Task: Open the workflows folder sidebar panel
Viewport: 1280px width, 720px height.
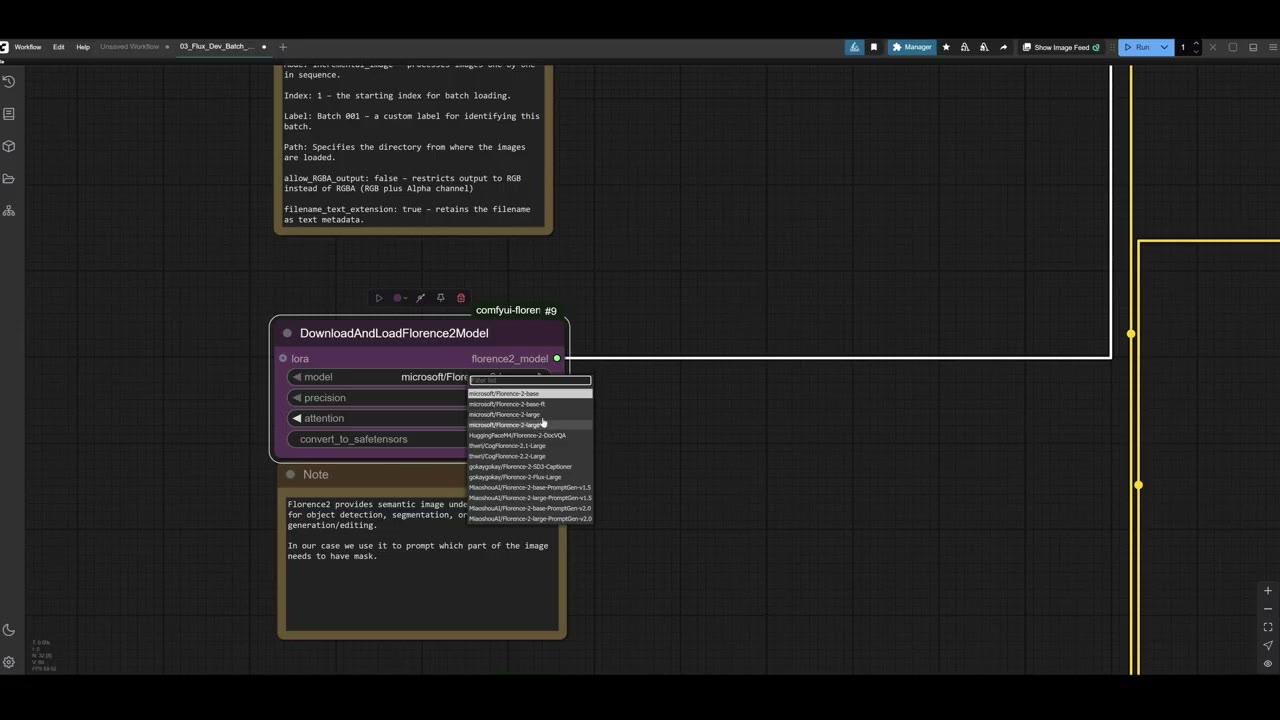Action: coord(9,179)
